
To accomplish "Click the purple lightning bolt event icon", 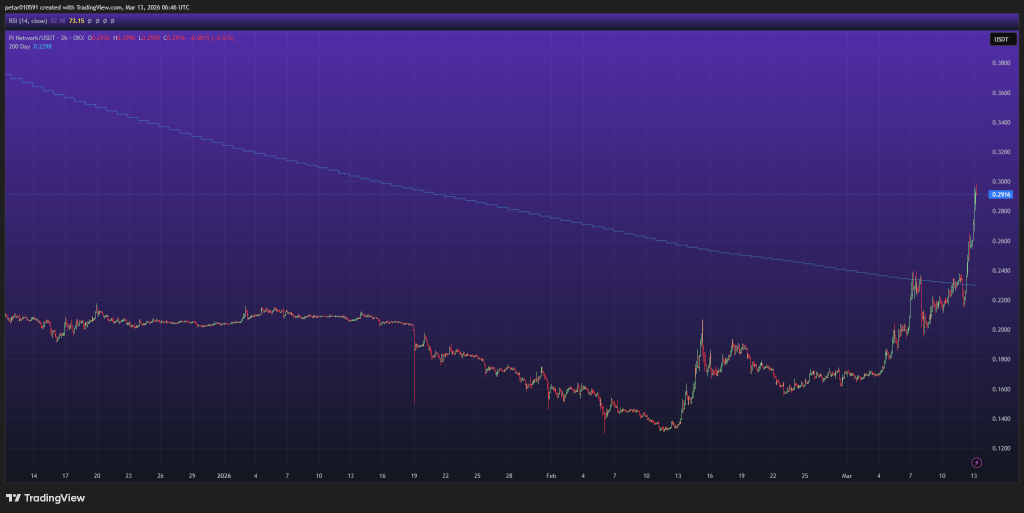I will click(976, 461).
